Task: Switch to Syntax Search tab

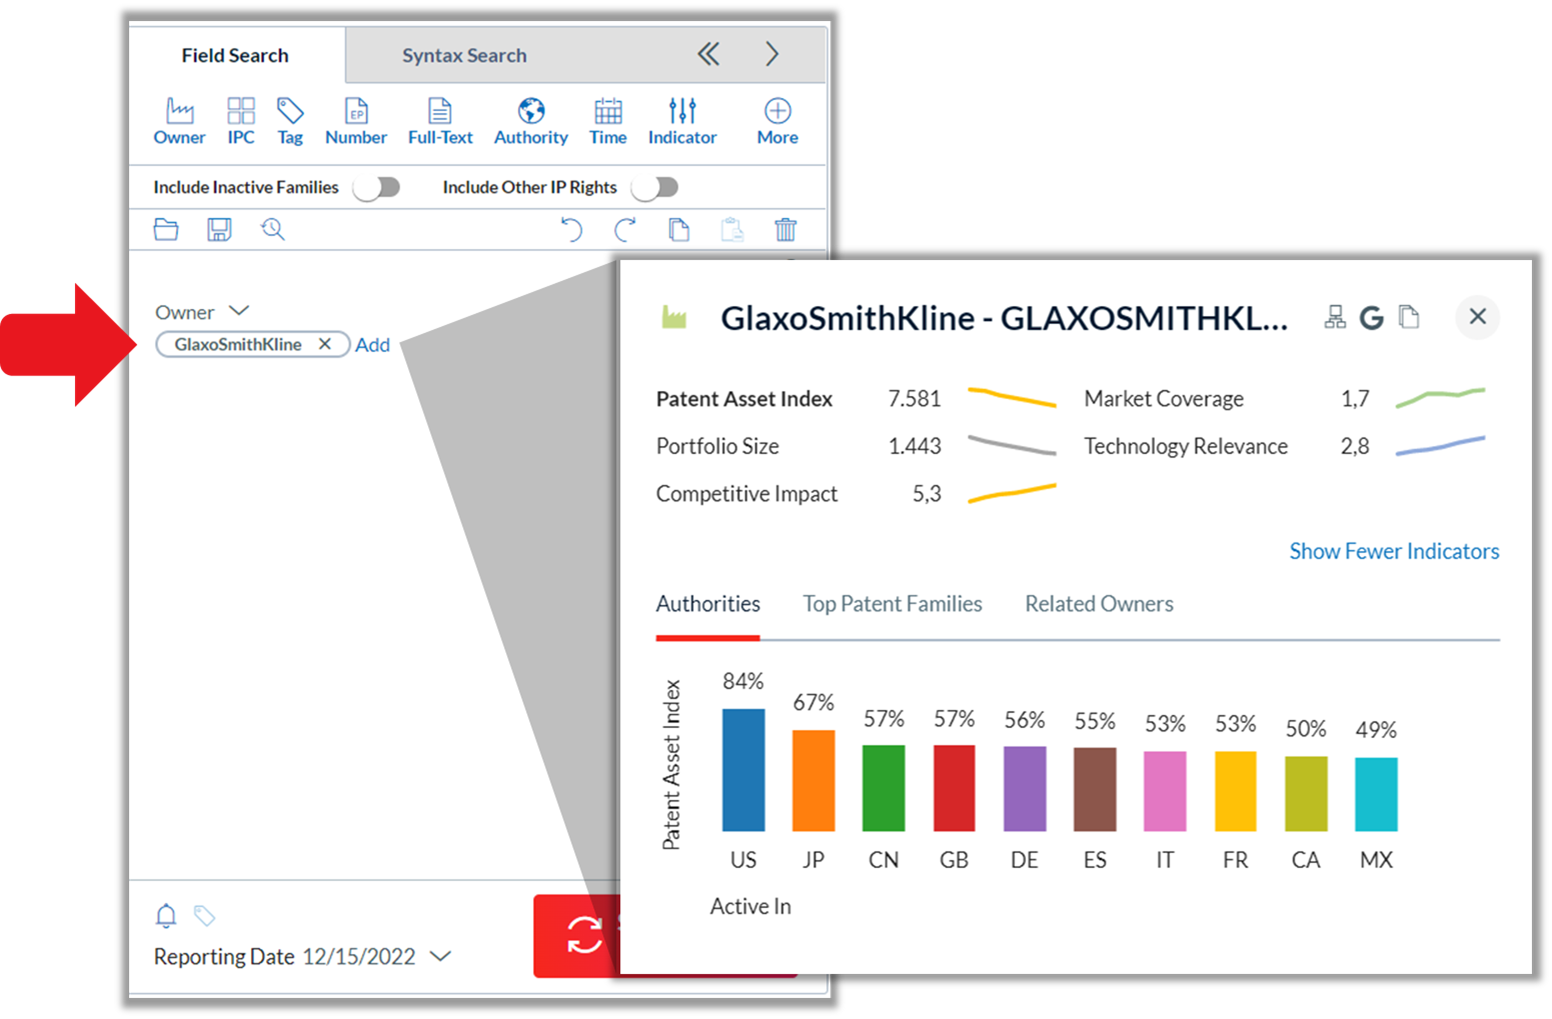Action: click(464, 55)
